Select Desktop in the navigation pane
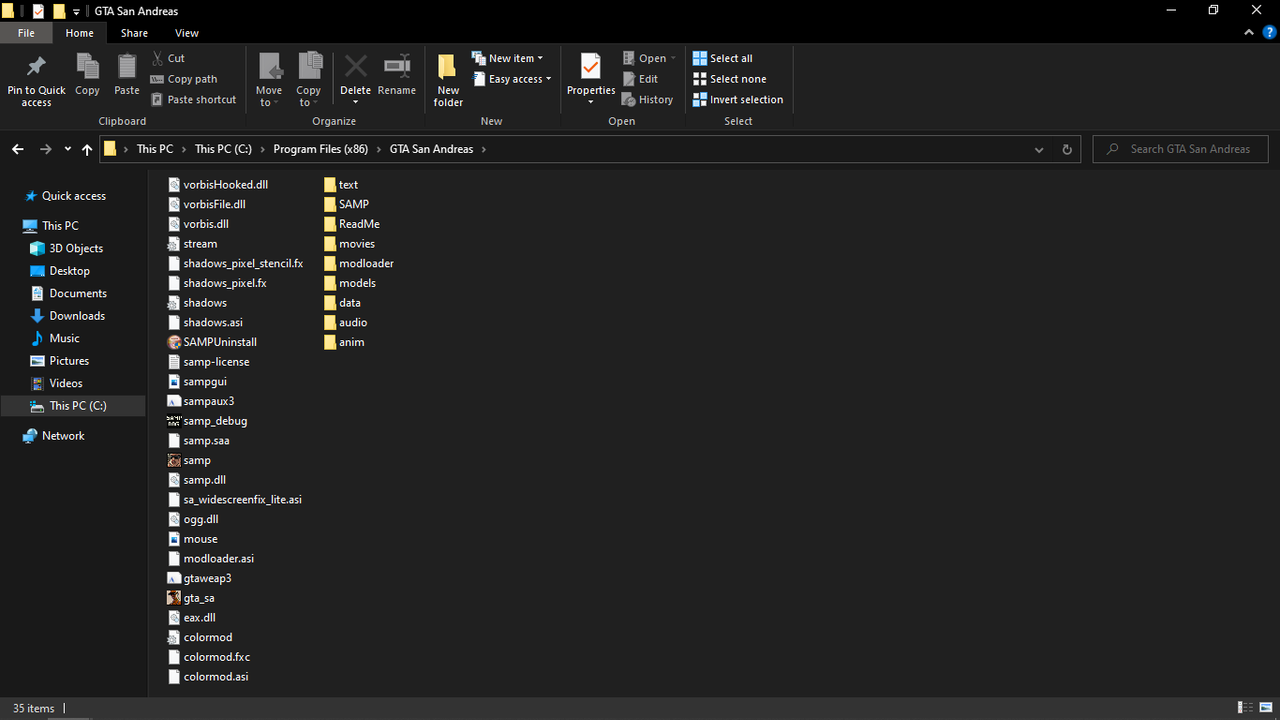 [x=69, y=271]
